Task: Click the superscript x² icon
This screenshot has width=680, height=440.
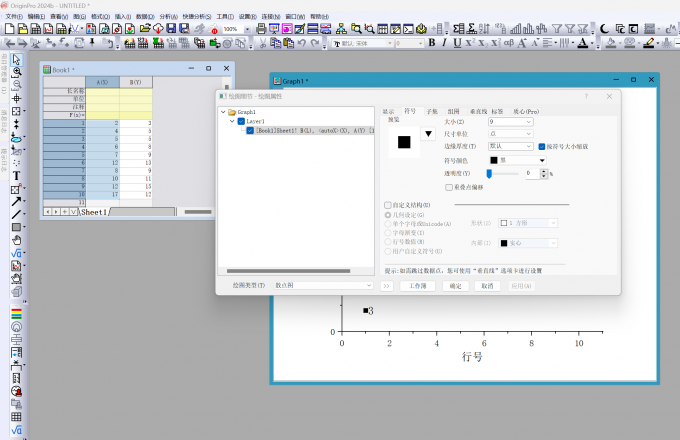Action: tap(470, 42)
